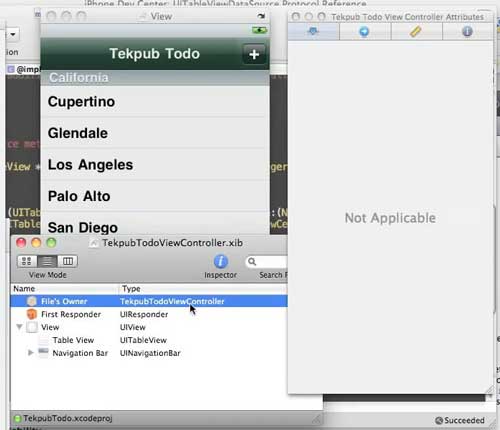Click the UIView type cell
Screen dimensions: 500x430
pyautogui.click(x=133, y=327)
